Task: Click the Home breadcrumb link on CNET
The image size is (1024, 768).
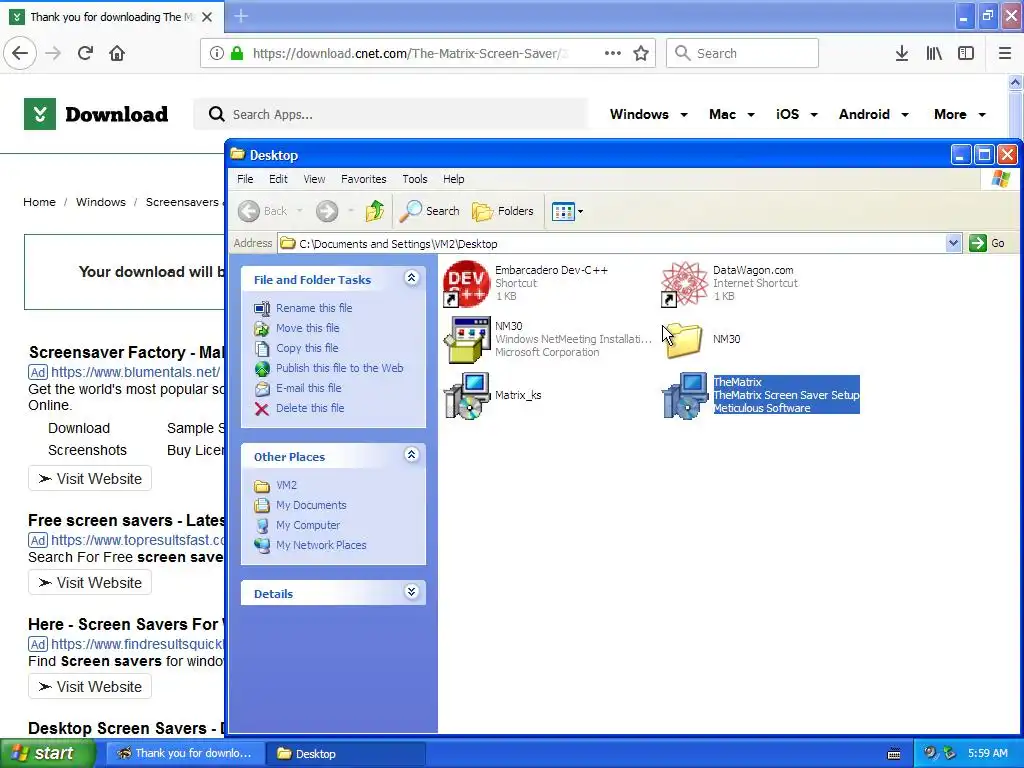Action: tap(39, 202)
